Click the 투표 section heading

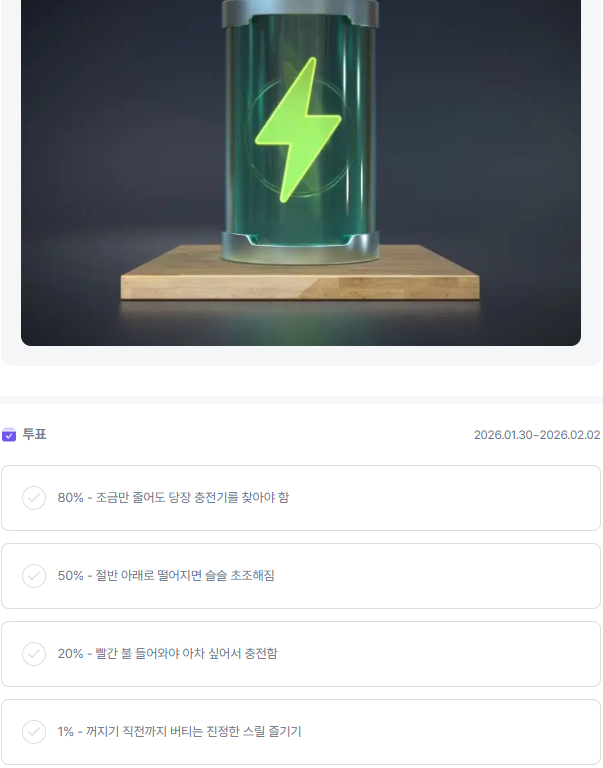(34, 435)
